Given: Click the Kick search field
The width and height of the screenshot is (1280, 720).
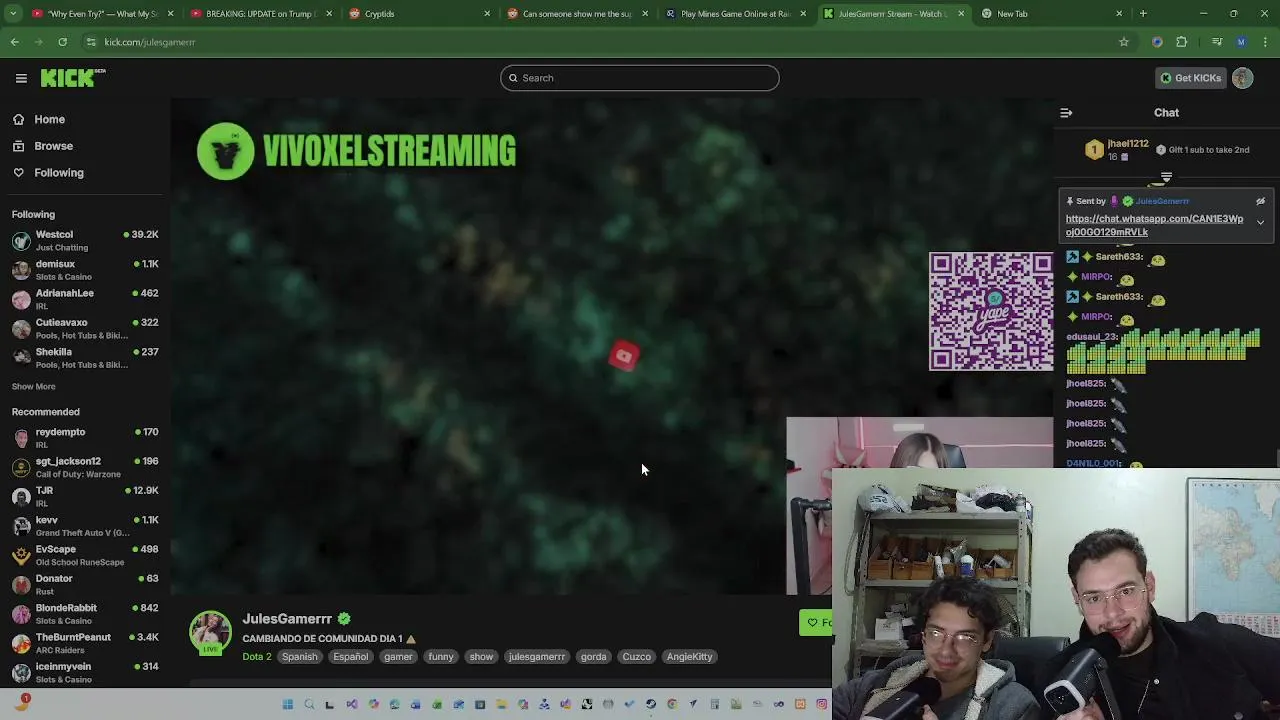Looking at the screenshot, I should (x=640, y=78).
